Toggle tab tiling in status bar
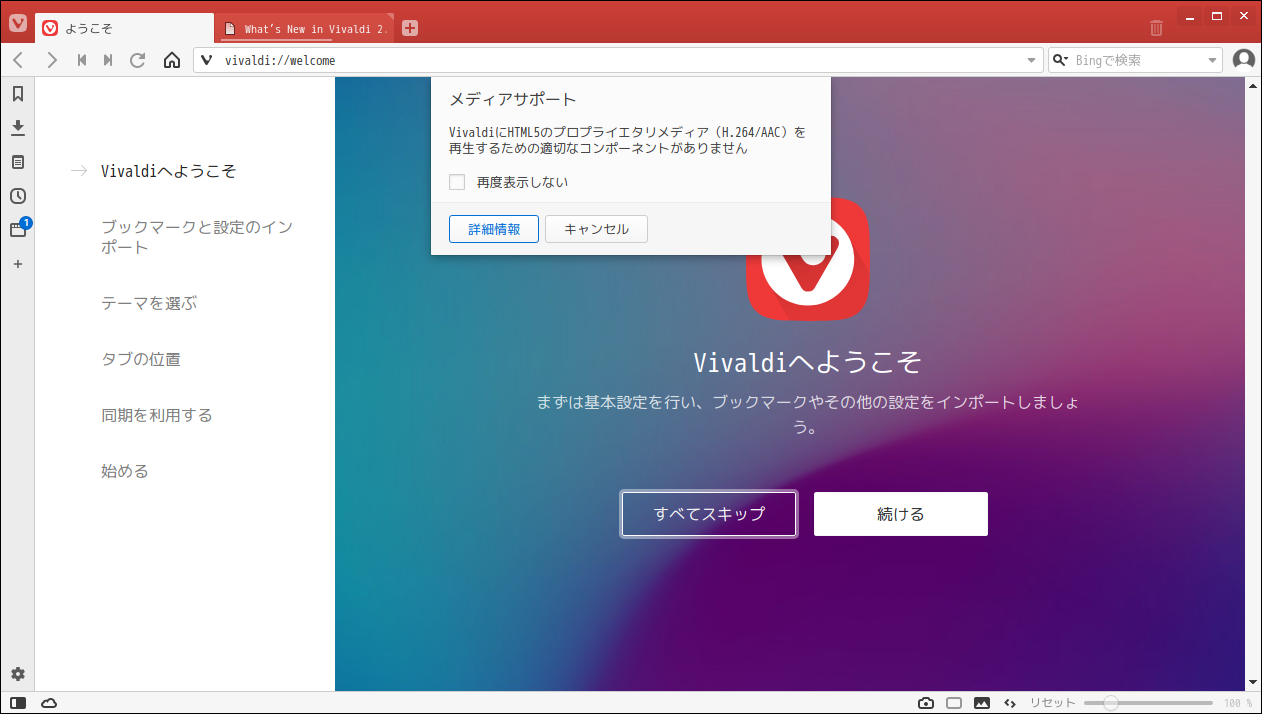The height and width of the screenshot is (714, 1262). 954,703
